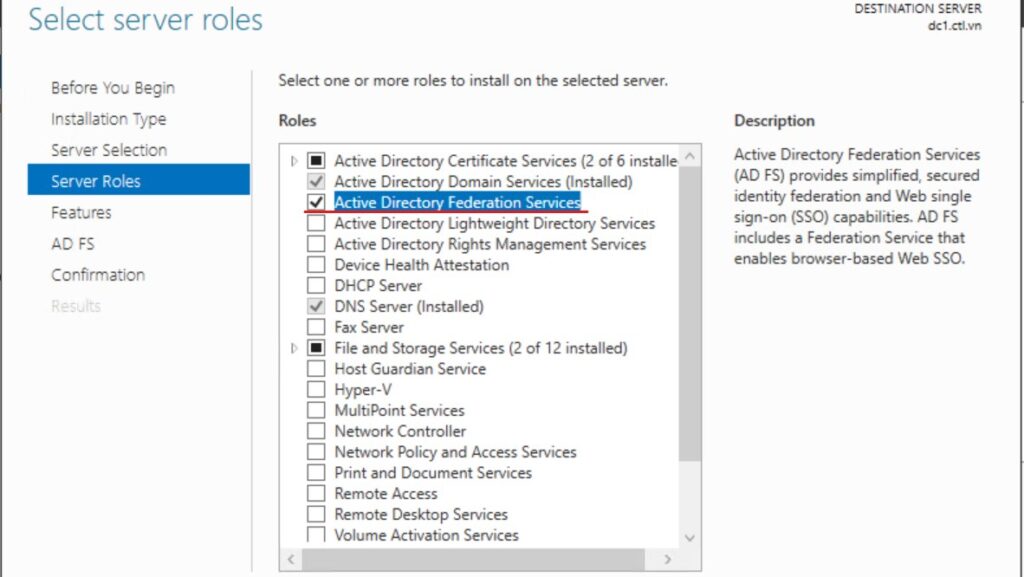Select the Network Controller checkbox
1024x577 pixels.
tap(316, 432)
